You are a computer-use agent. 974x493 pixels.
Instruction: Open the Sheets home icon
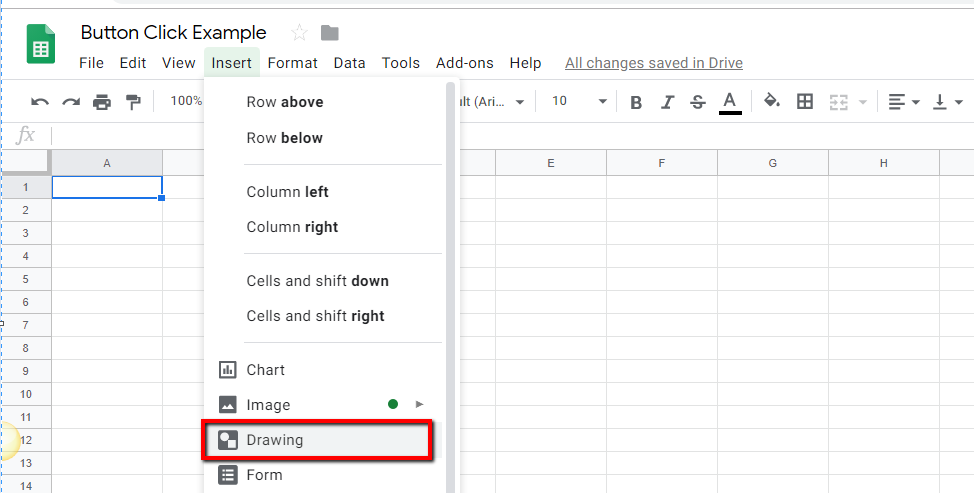pyautogui.click(x=41, y=46)
